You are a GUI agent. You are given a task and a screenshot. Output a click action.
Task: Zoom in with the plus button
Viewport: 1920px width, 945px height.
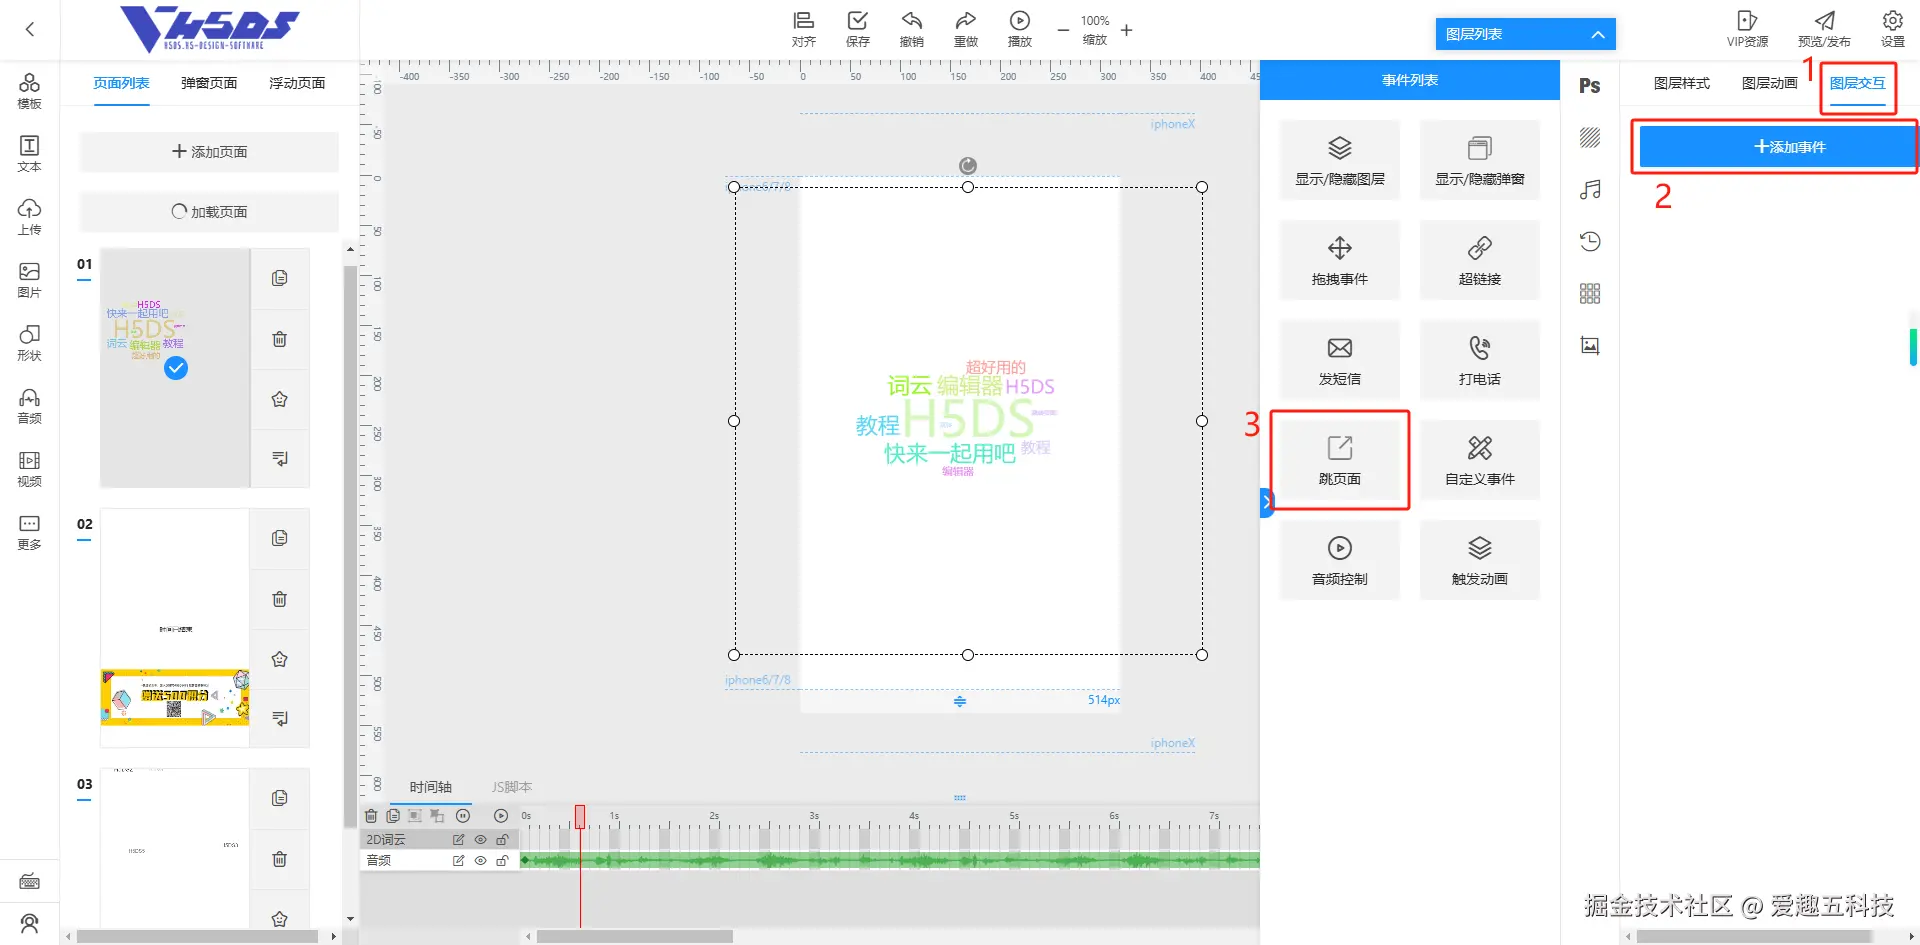pos(1127,30)
